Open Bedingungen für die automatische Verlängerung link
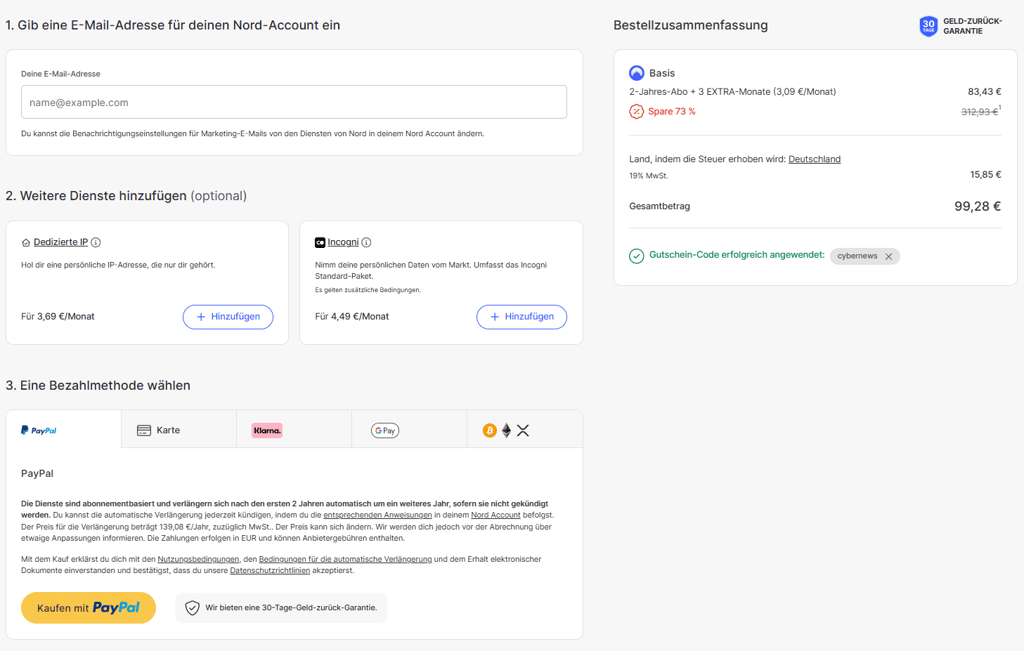Image resolution: width=1024 pixels, height=651 pixels. [345, 559]
